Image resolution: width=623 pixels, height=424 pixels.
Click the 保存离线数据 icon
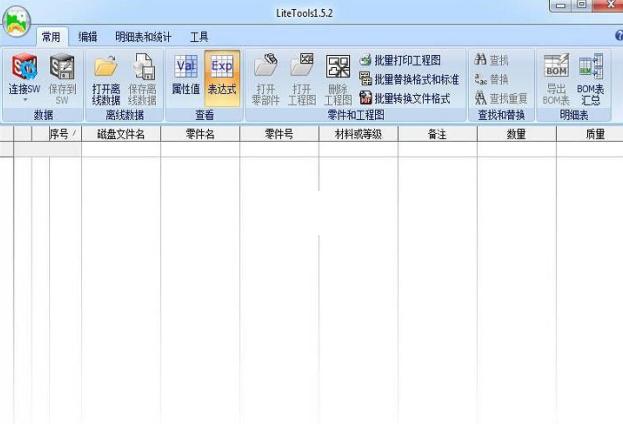point(143,68)
